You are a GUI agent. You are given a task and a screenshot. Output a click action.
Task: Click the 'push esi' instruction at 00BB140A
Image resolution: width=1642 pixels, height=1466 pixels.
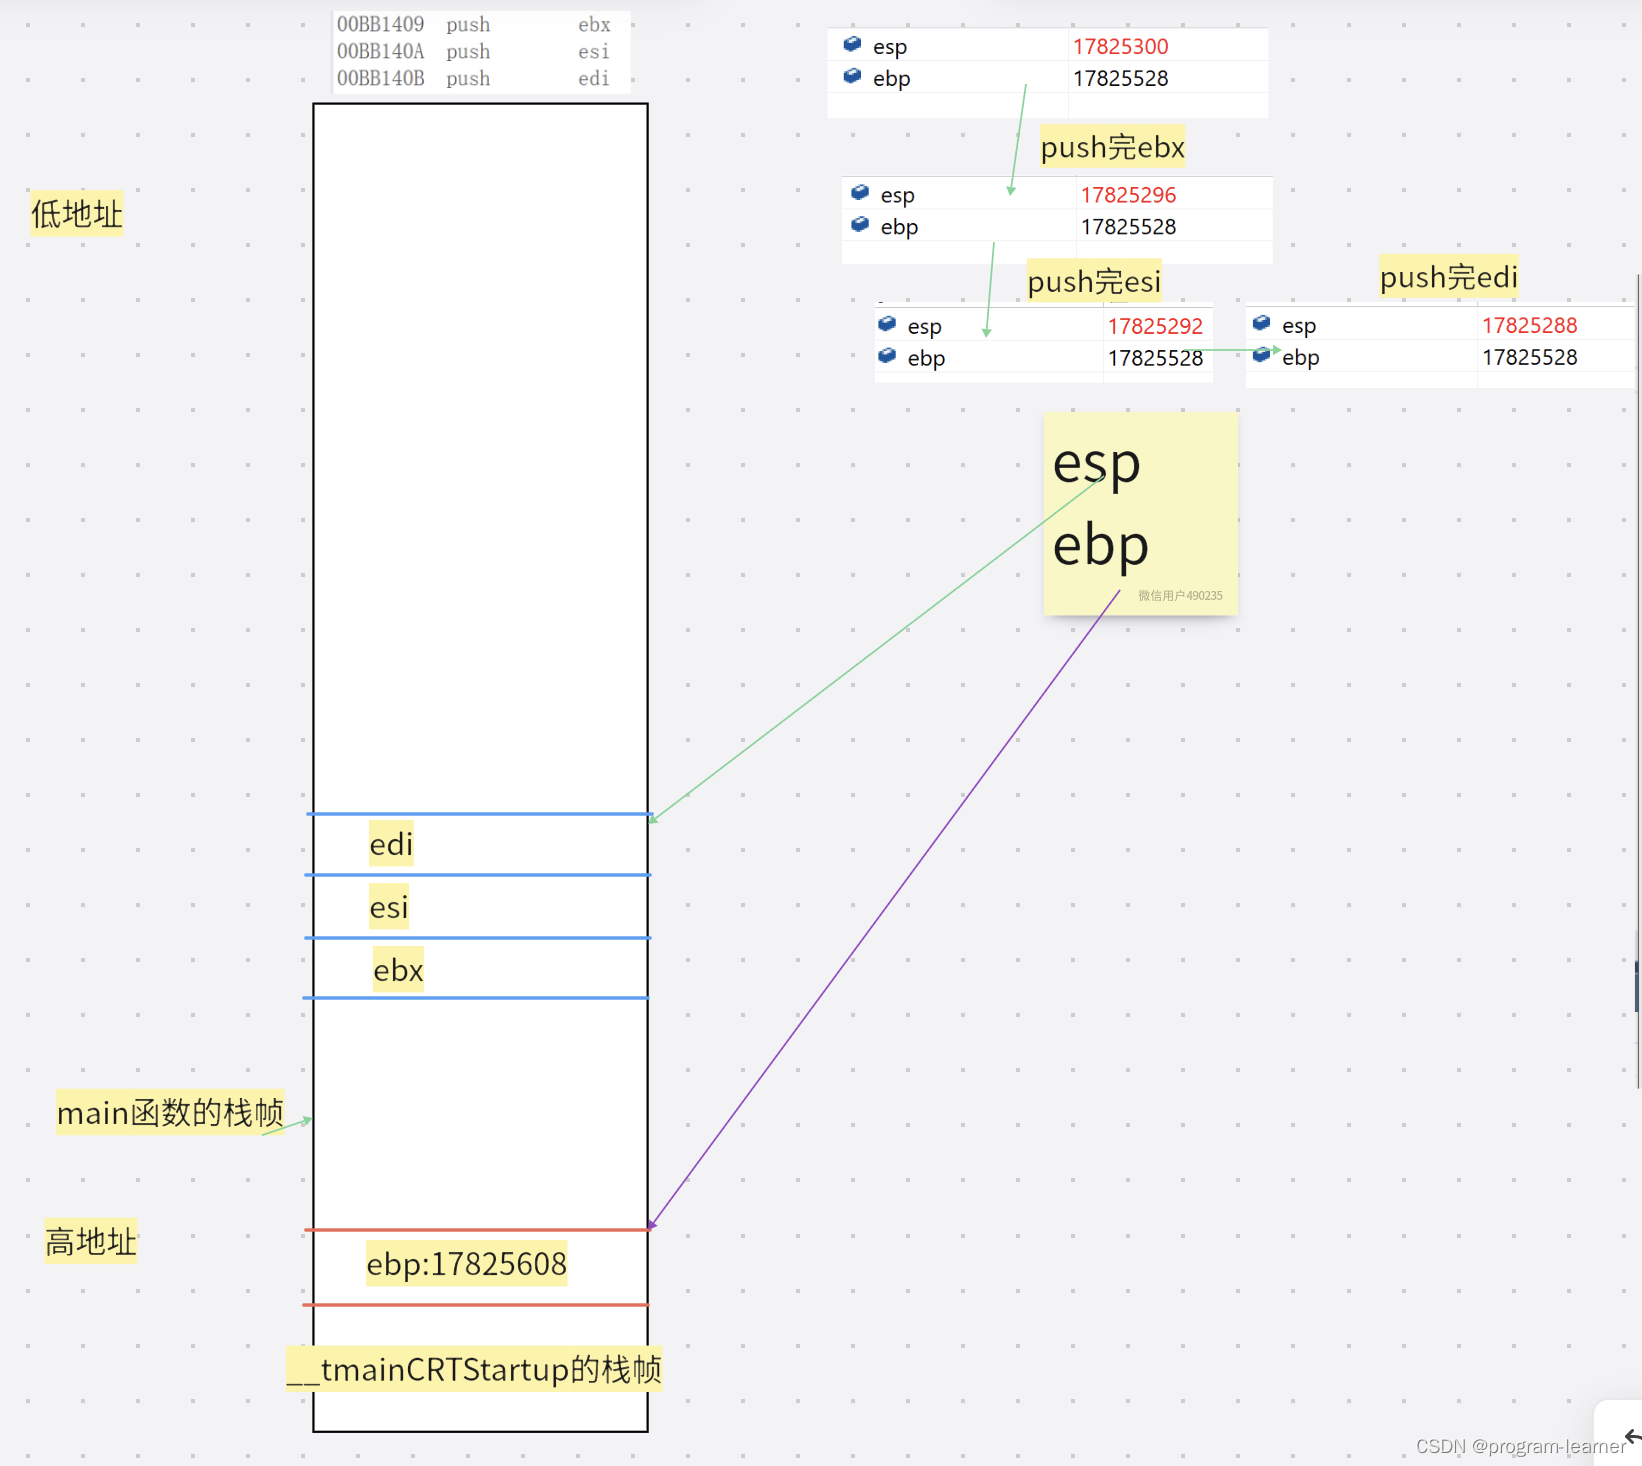point(474,51)
